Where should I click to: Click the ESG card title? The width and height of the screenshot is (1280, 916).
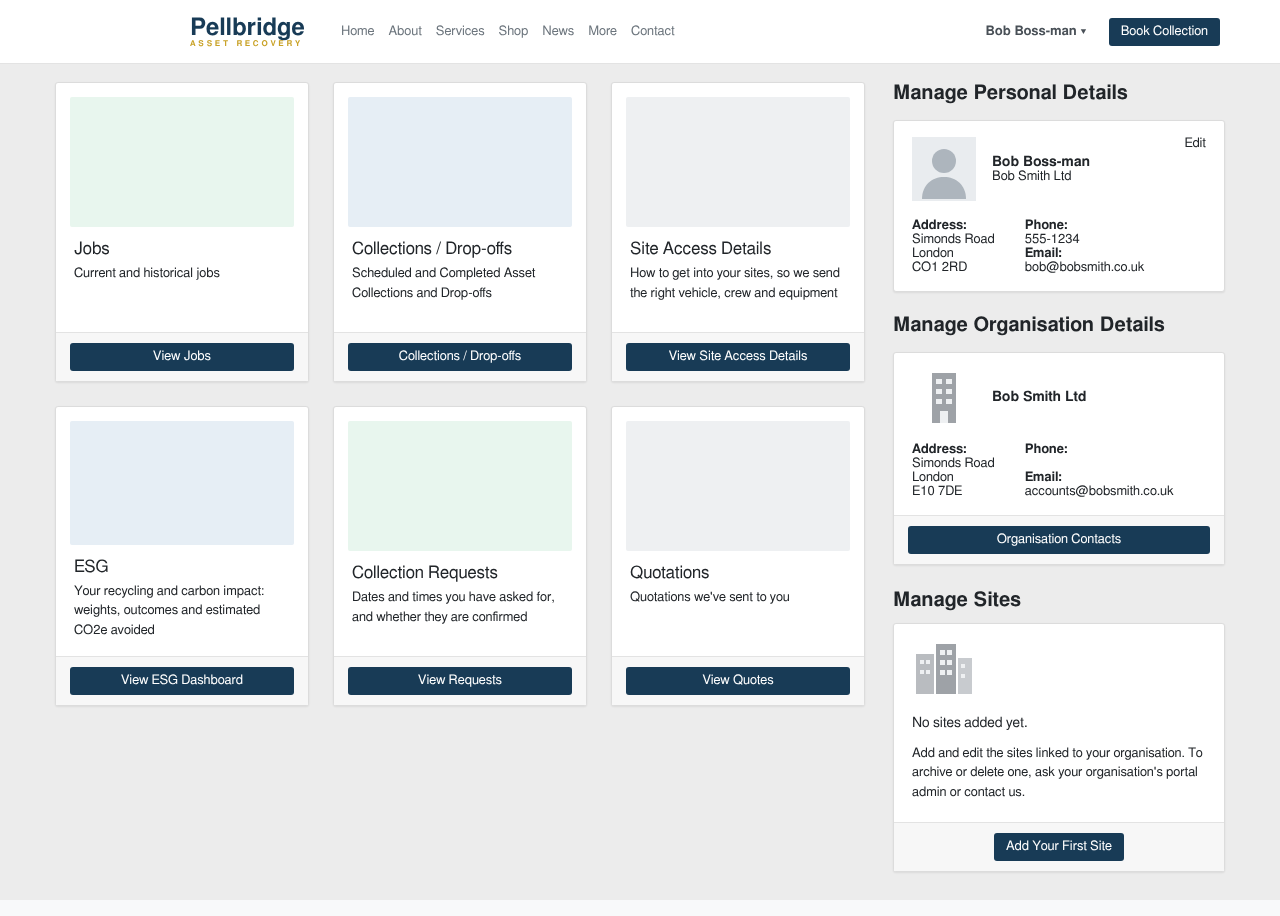(x=91, y=567)
